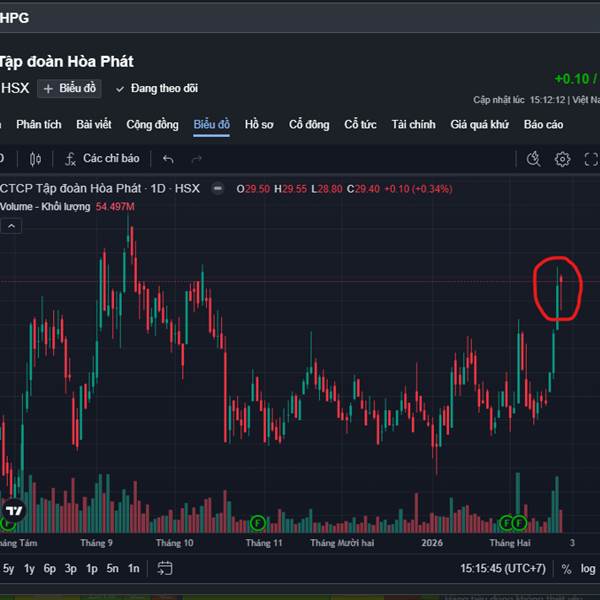Image resolution: width=600 pixels, height=600 pixels.
Task: Click the F marker near Tháng 11
Action: (258, 523)
